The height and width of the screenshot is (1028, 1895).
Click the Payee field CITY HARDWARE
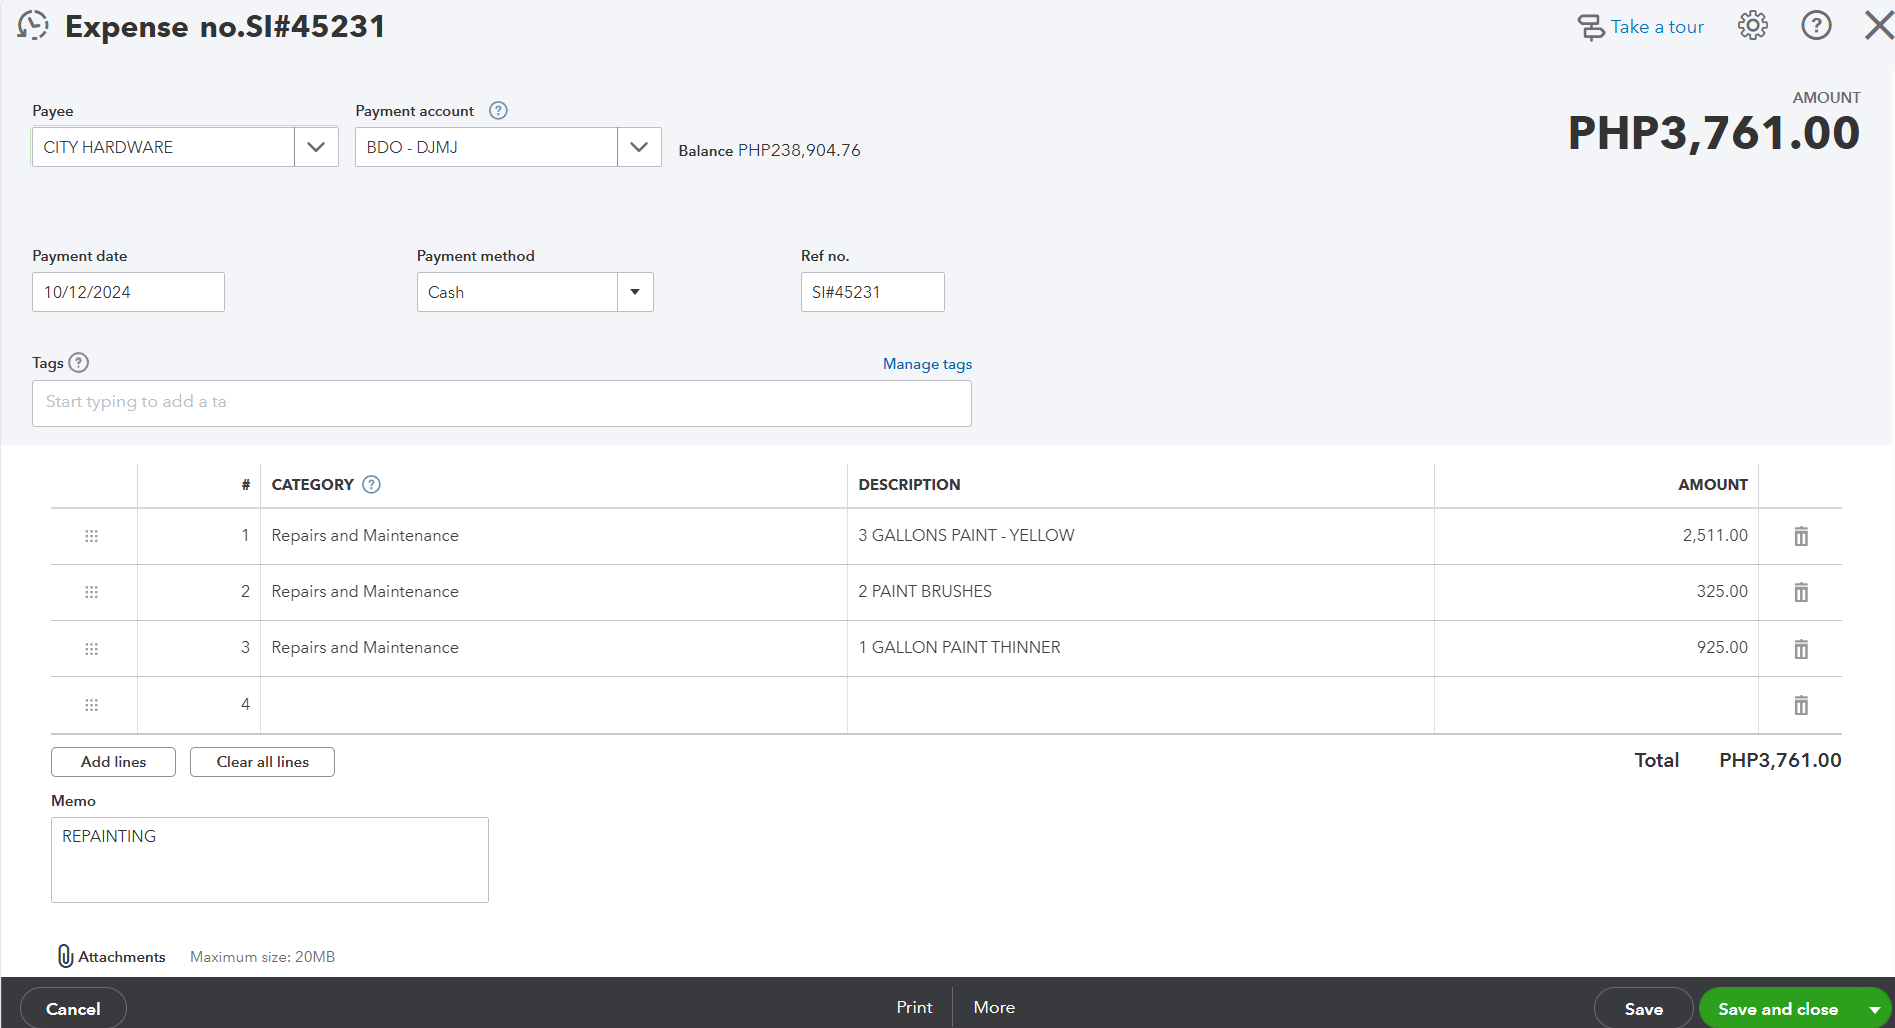[164, 147]
